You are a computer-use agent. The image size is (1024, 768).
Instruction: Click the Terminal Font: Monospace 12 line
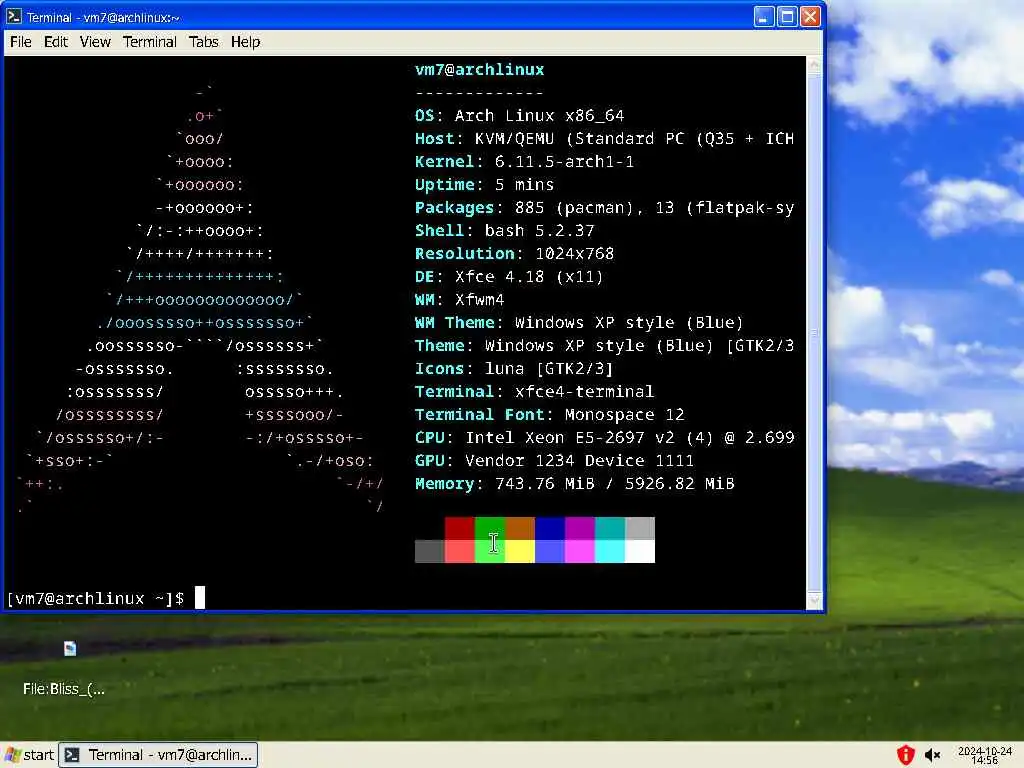[x=550, y=415]
